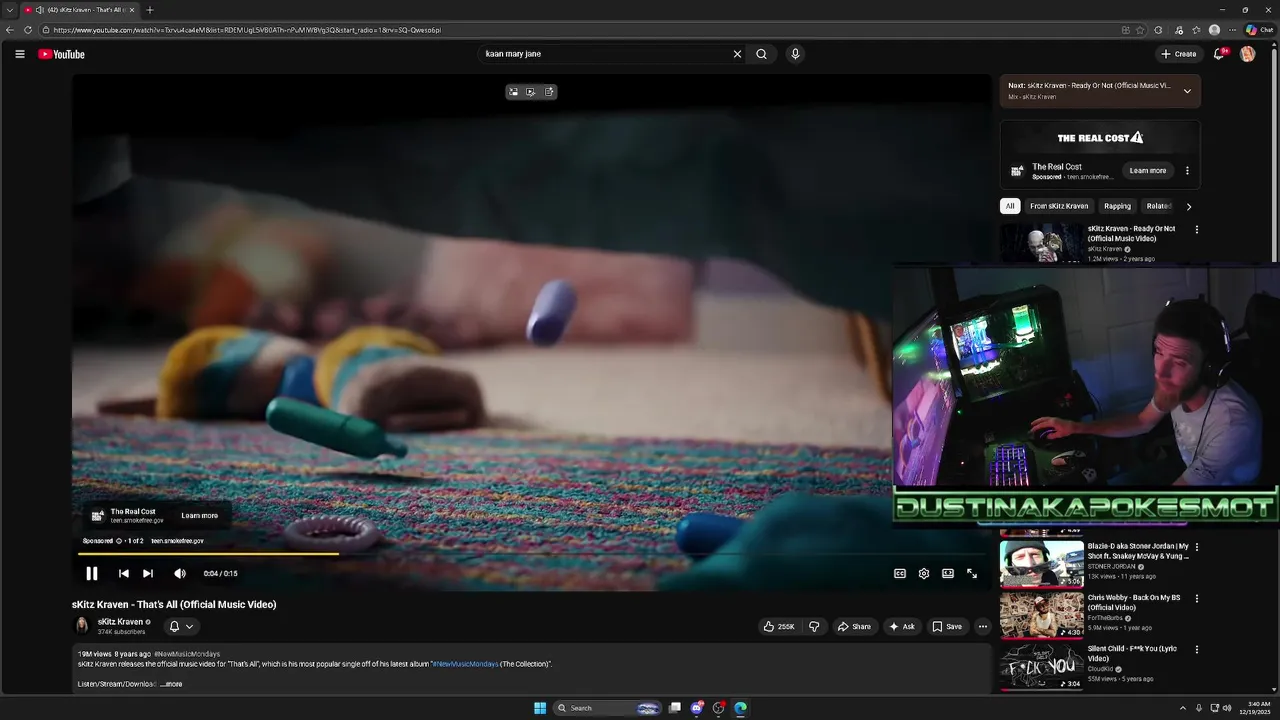The image size is (1280, 720).
Task: Mute the video volume
Action: coord(180,573)
